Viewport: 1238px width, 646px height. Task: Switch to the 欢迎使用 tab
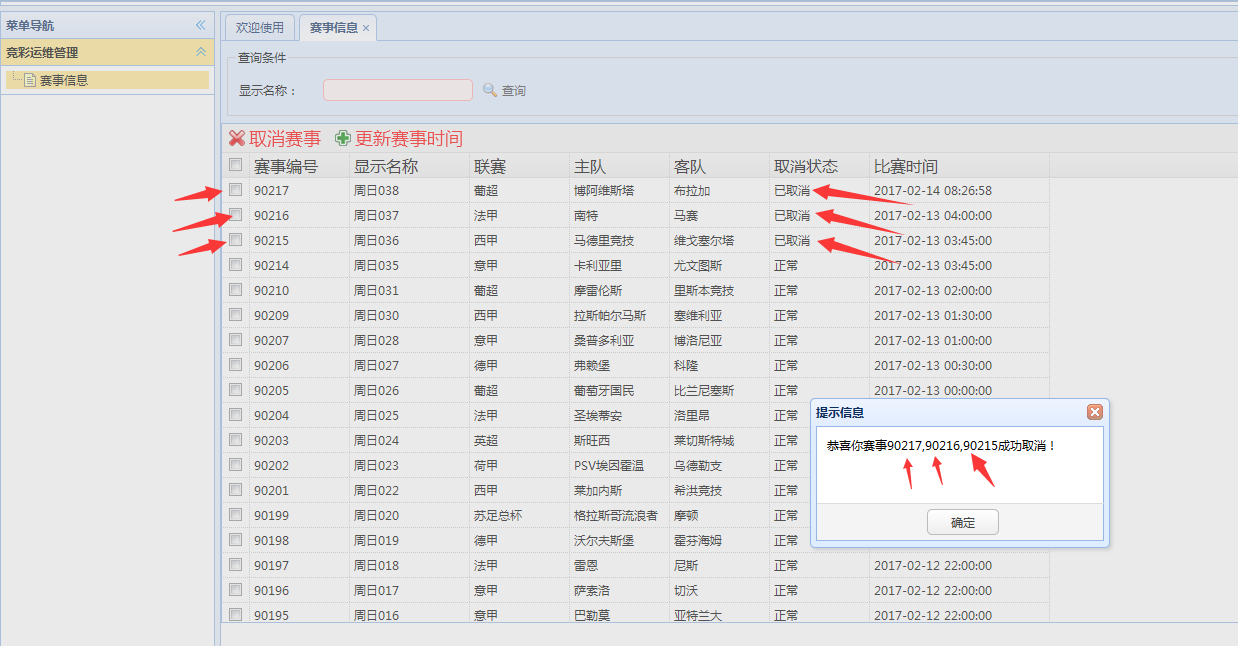[x=259, y=29]
